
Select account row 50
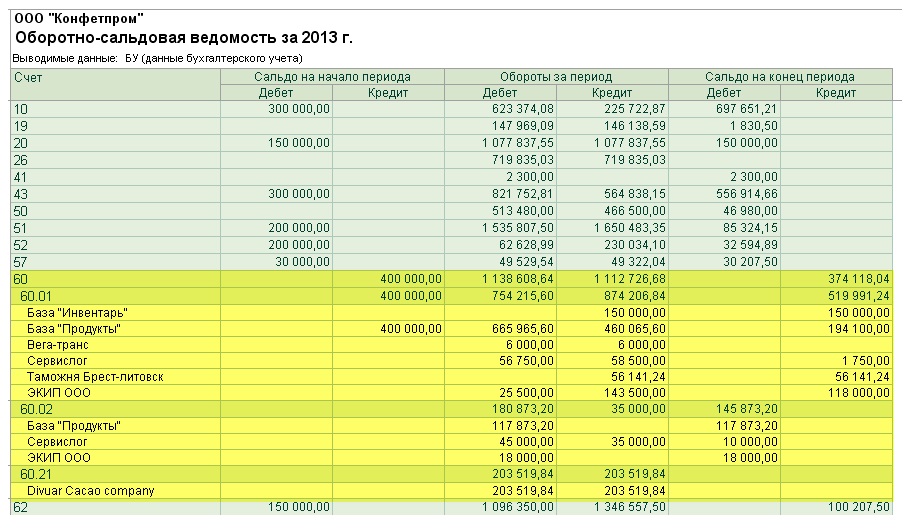pyautogui.click(x=452, y=211)
